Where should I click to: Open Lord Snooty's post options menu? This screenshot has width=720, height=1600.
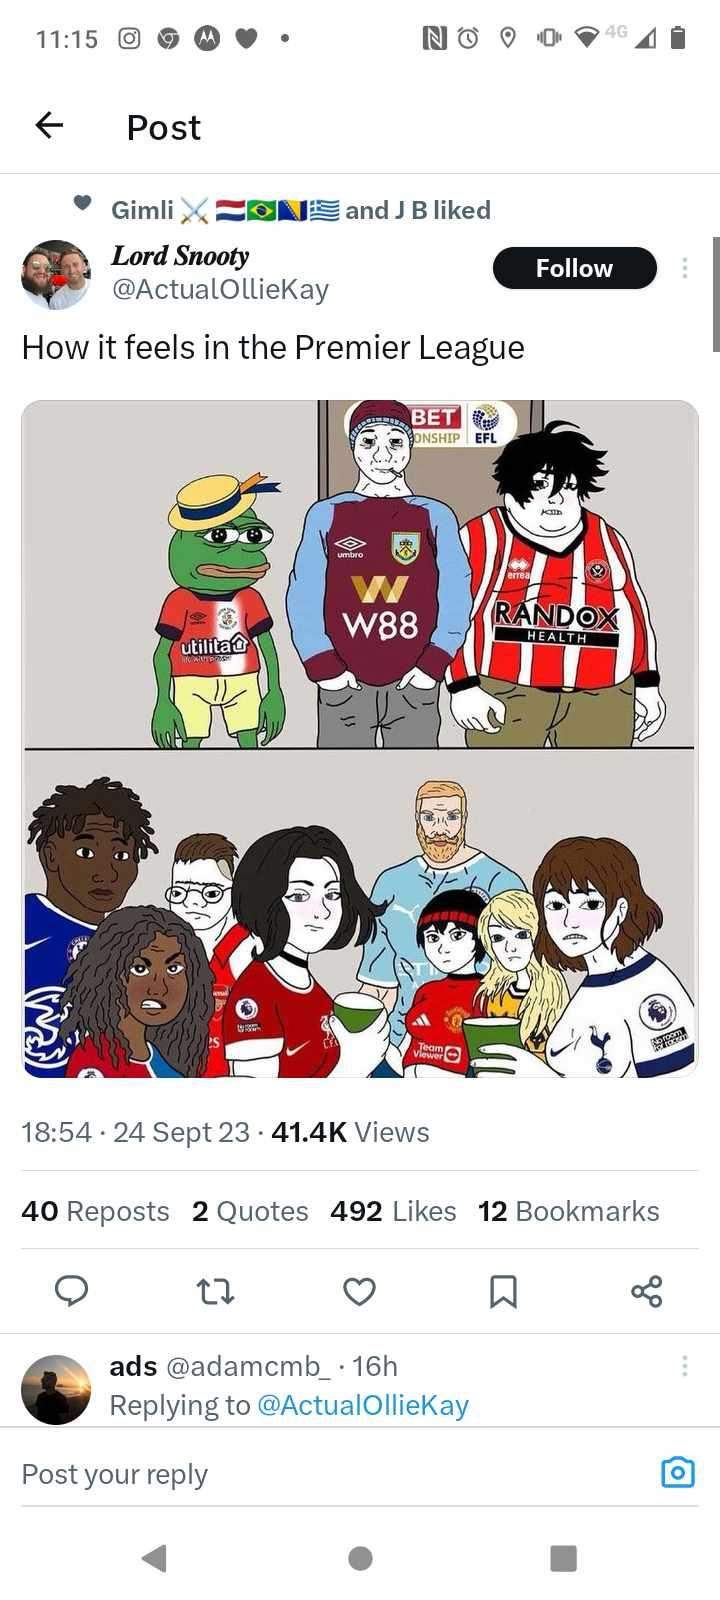[x=685, y=268]
